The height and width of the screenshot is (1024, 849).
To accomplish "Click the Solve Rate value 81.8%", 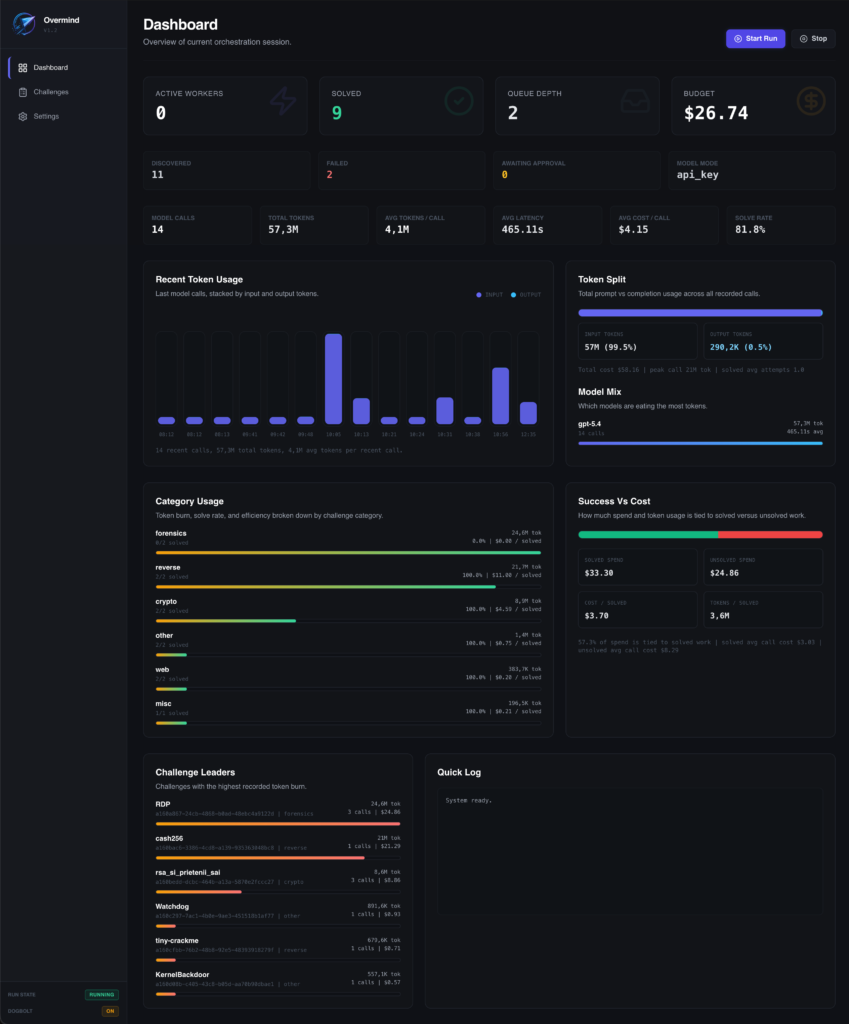I will coord(750,229).
